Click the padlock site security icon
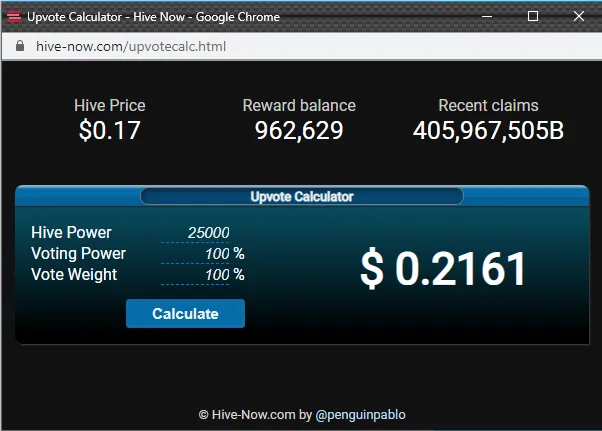Screen dimensions: 602x431 [x=20, y=46]
